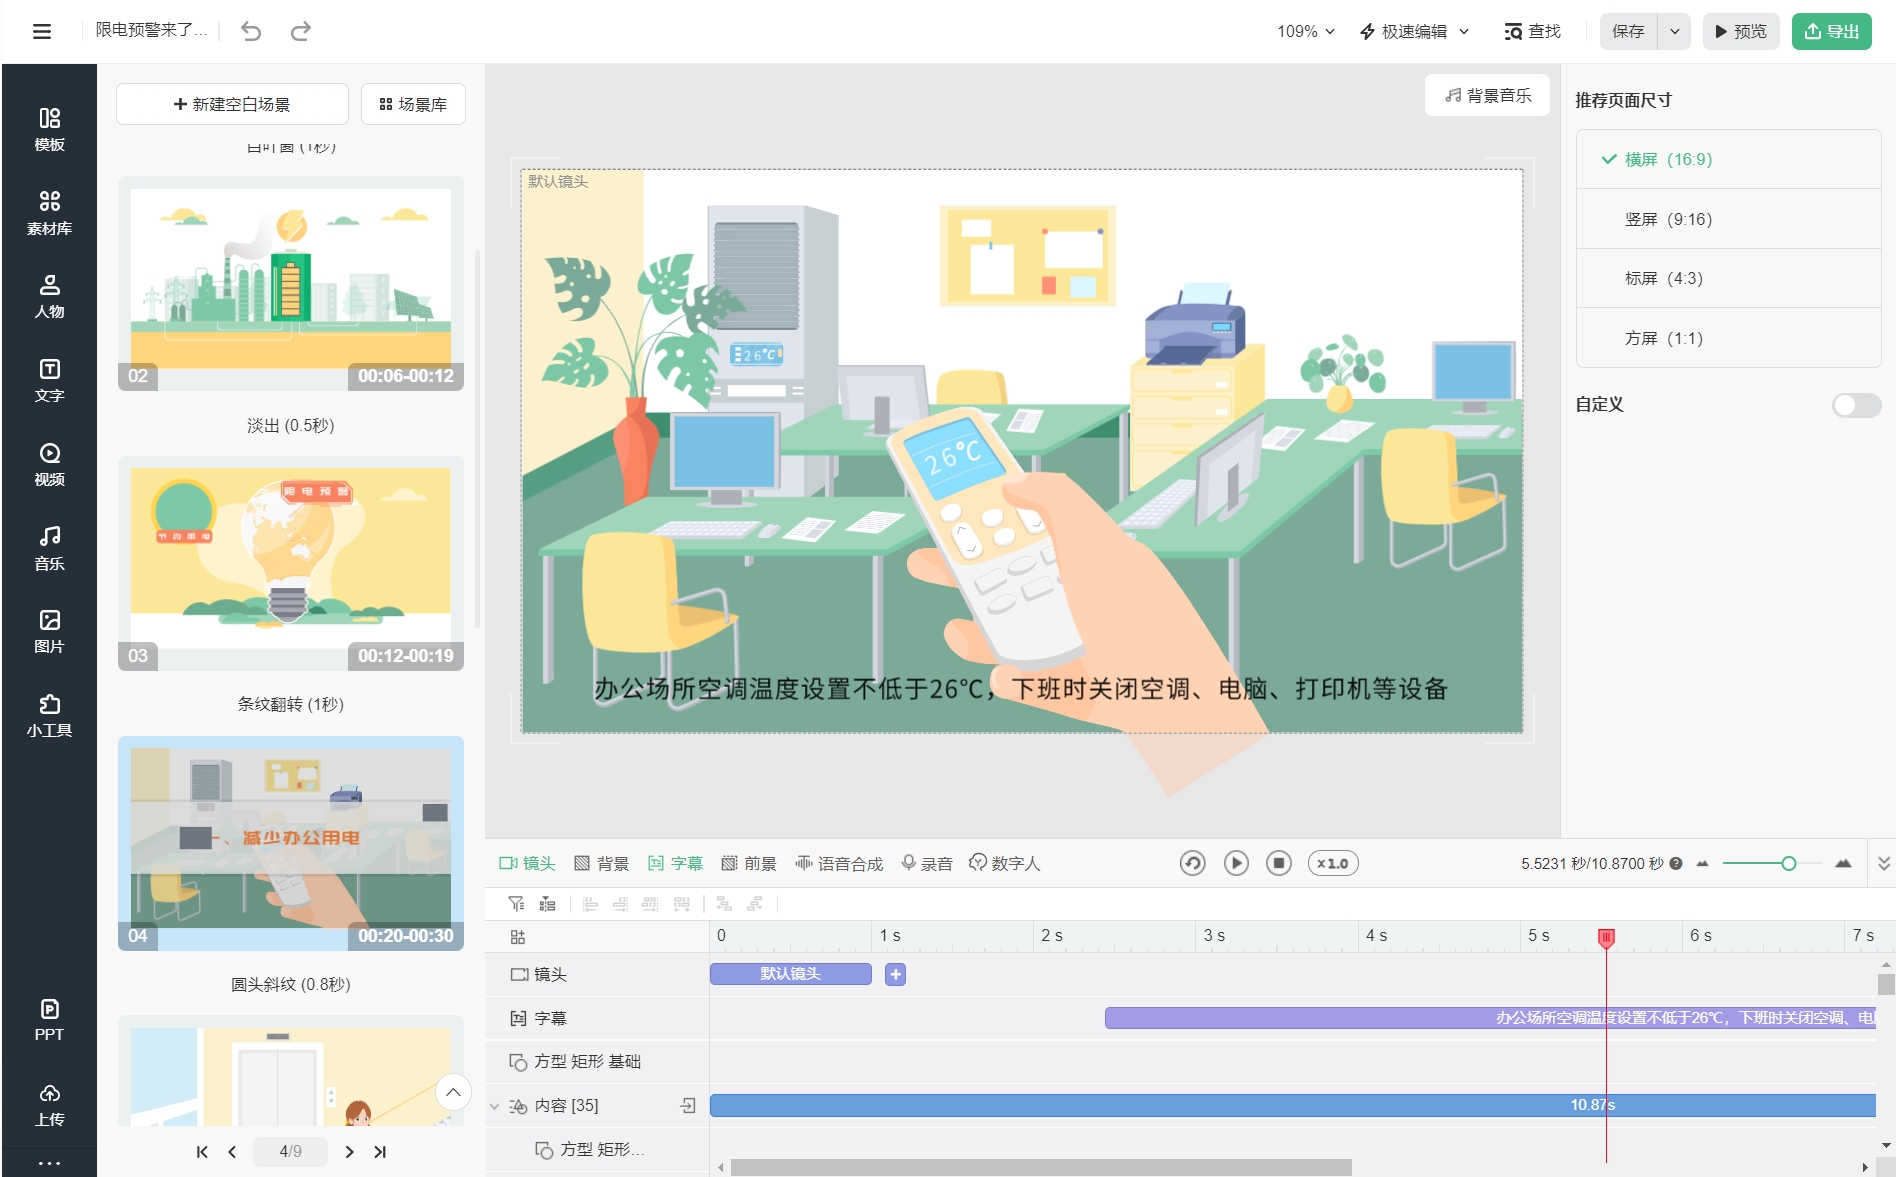The height and width of the screenshot is (1177, 1896).
Task: Open the 上传 upload panel
Action: [49, 1105]
